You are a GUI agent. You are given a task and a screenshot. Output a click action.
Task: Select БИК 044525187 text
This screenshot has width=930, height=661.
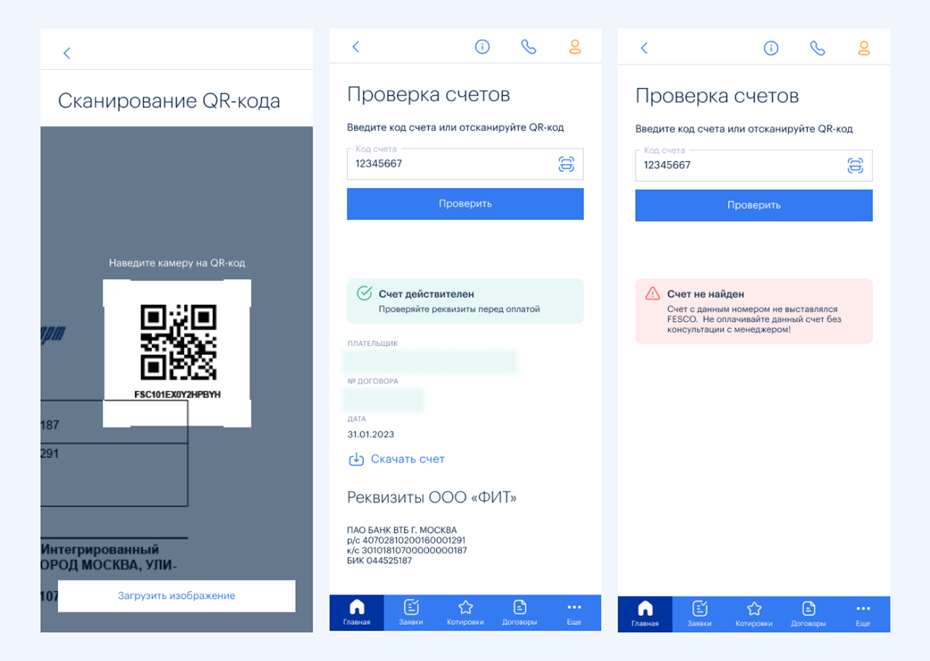379,561
